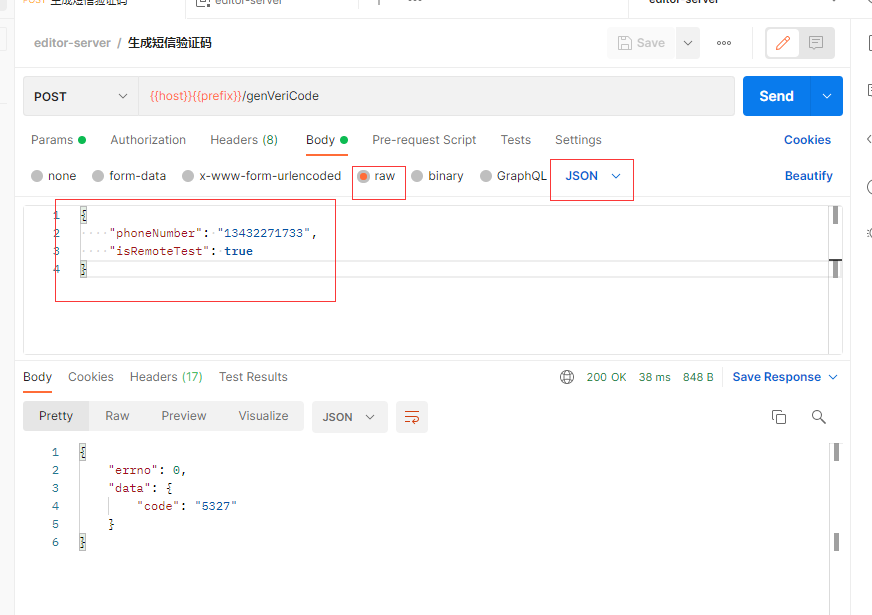Open the response Cookies tab

click(91, 377)
